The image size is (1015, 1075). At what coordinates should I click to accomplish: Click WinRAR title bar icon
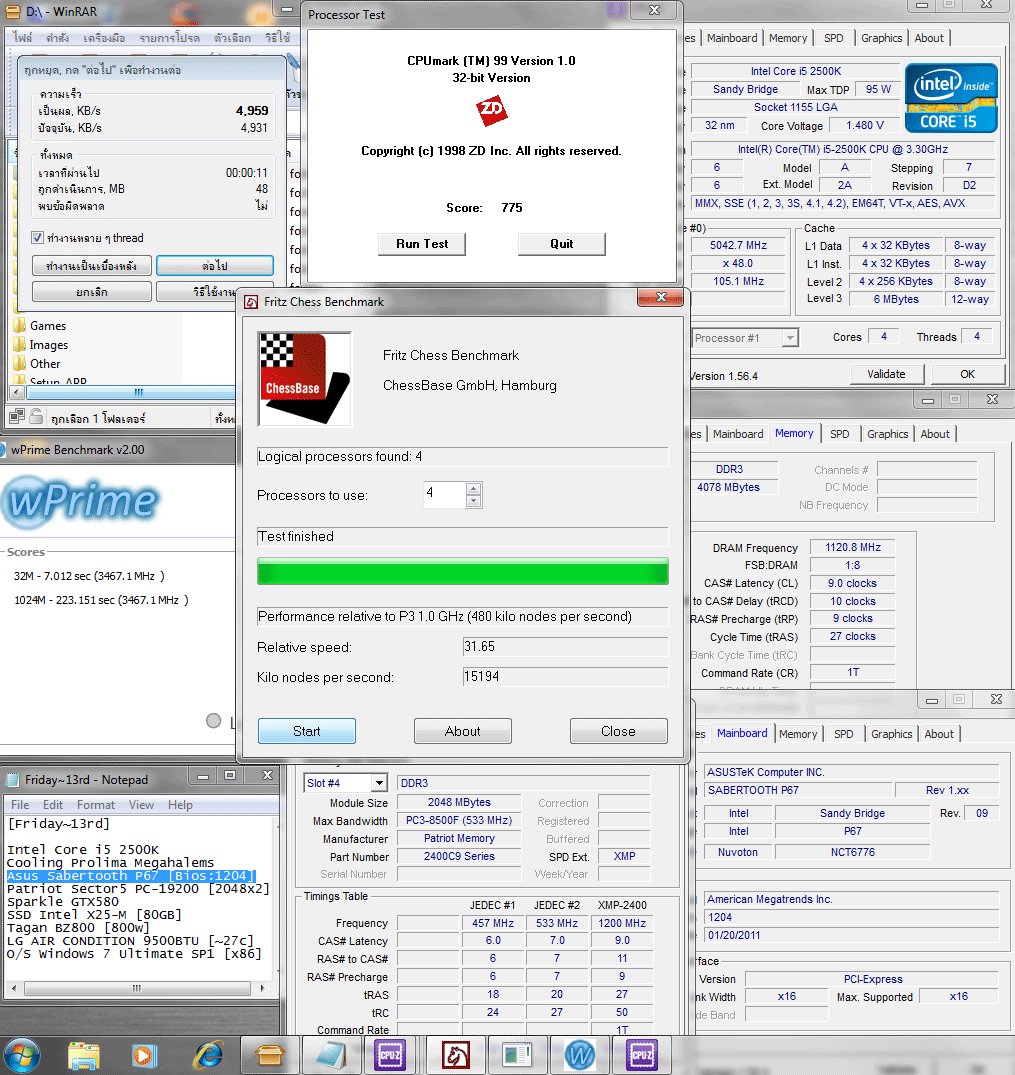tap(12, 12)
